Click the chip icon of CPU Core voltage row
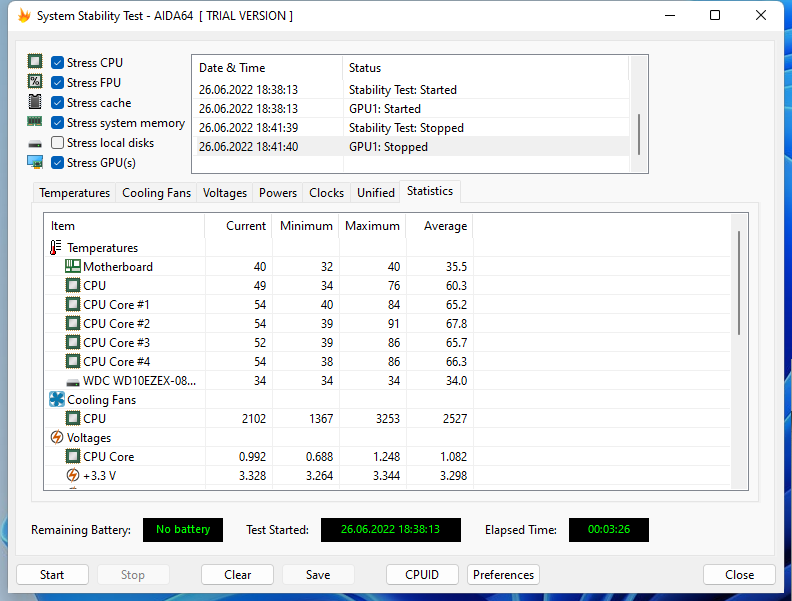This screenshot has width=792, height=601. 73,457
